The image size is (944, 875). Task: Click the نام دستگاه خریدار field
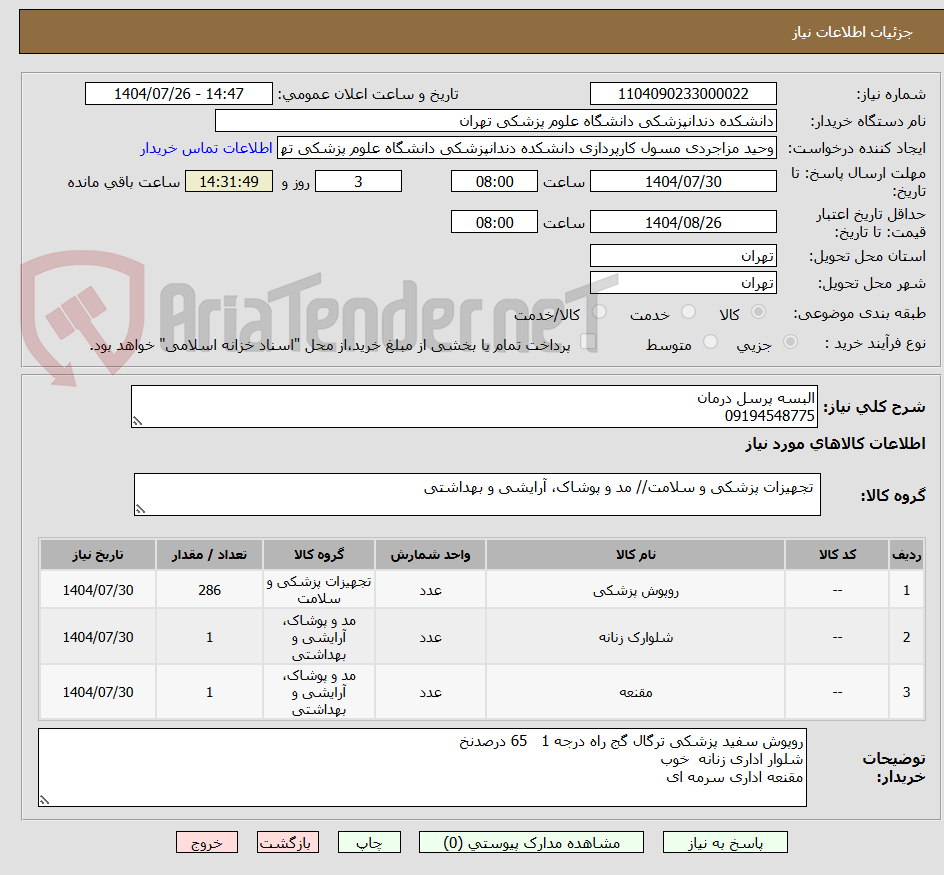495,121
